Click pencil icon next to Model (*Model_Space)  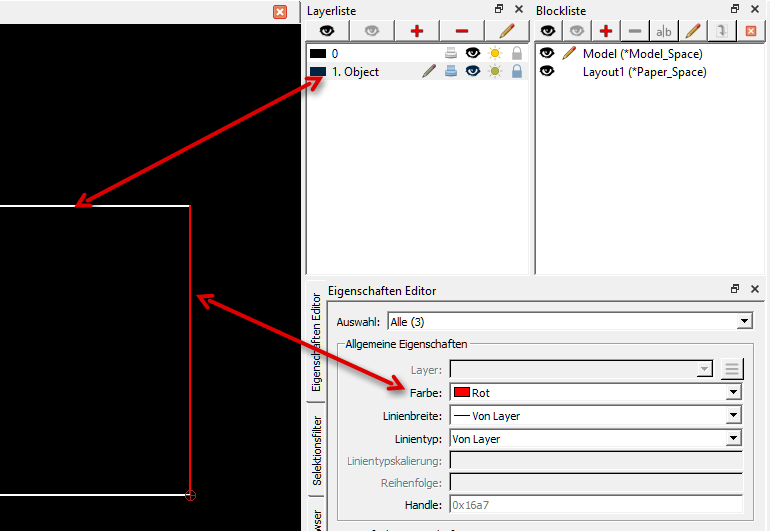click(569, 53)
